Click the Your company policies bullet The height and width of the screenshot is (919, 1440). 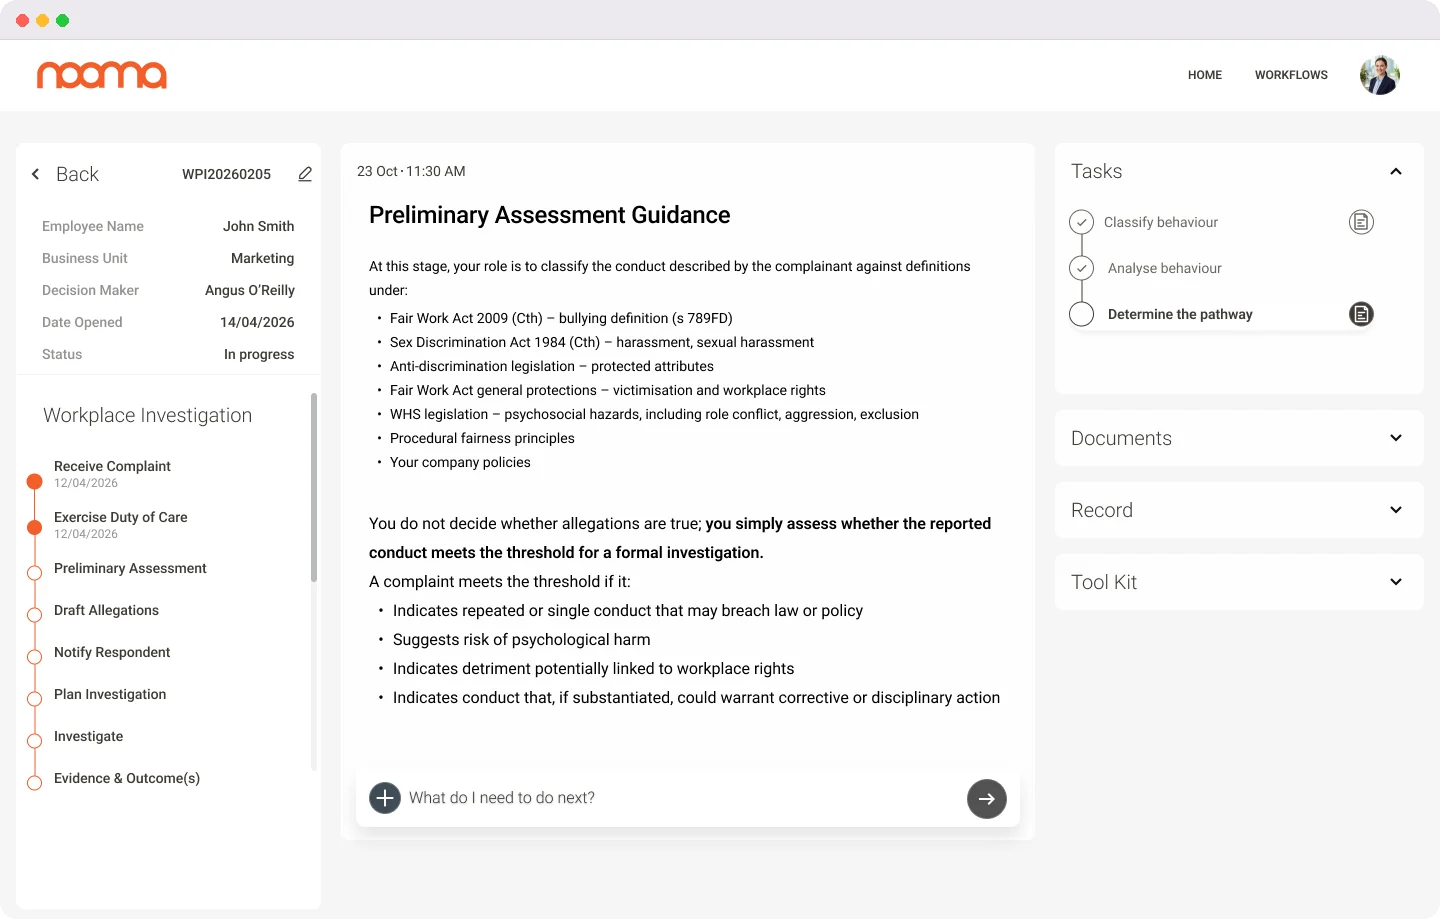[x=460, y=462]
